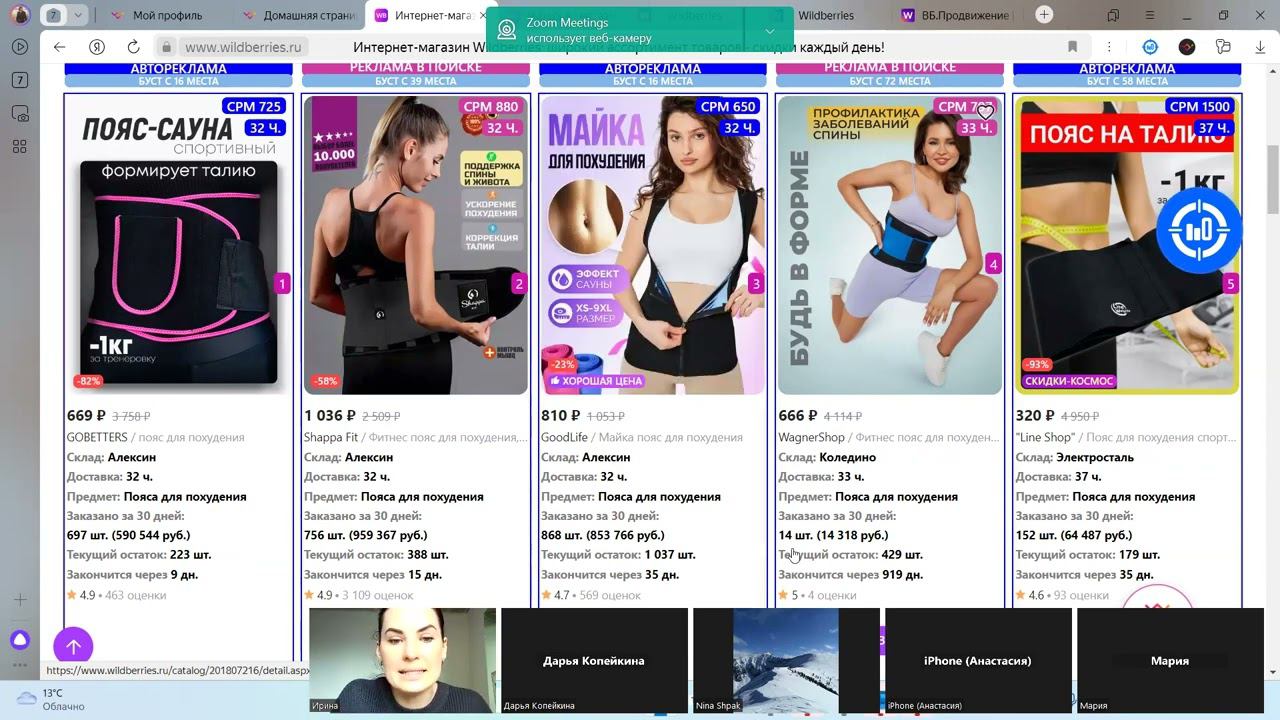Open the WagnerShop brand link
This screenshot has width=1280, height=720.
click(x=811, y=437)
